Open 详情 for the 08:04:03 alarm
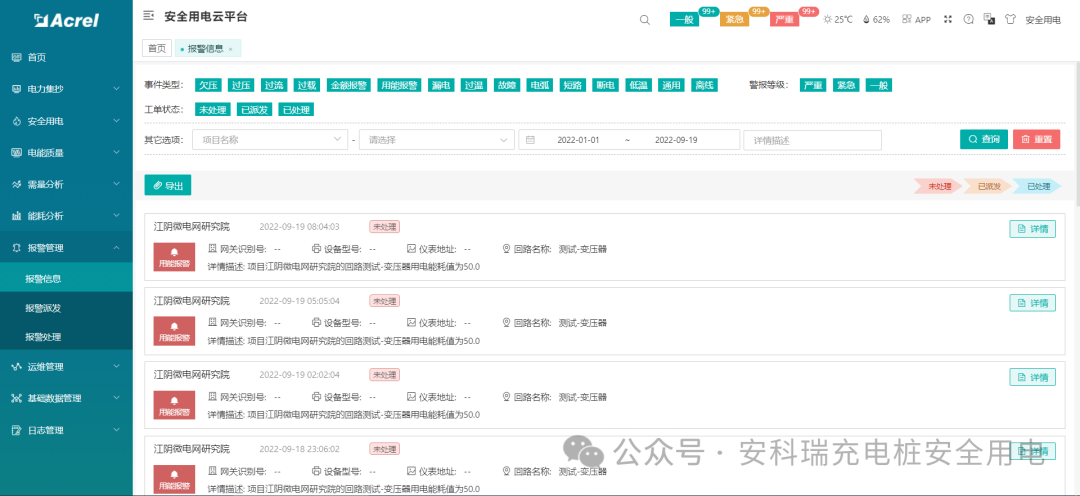Image resolution: width=1080 pixels, height=496 pixels. click(x=1032, y=229)
